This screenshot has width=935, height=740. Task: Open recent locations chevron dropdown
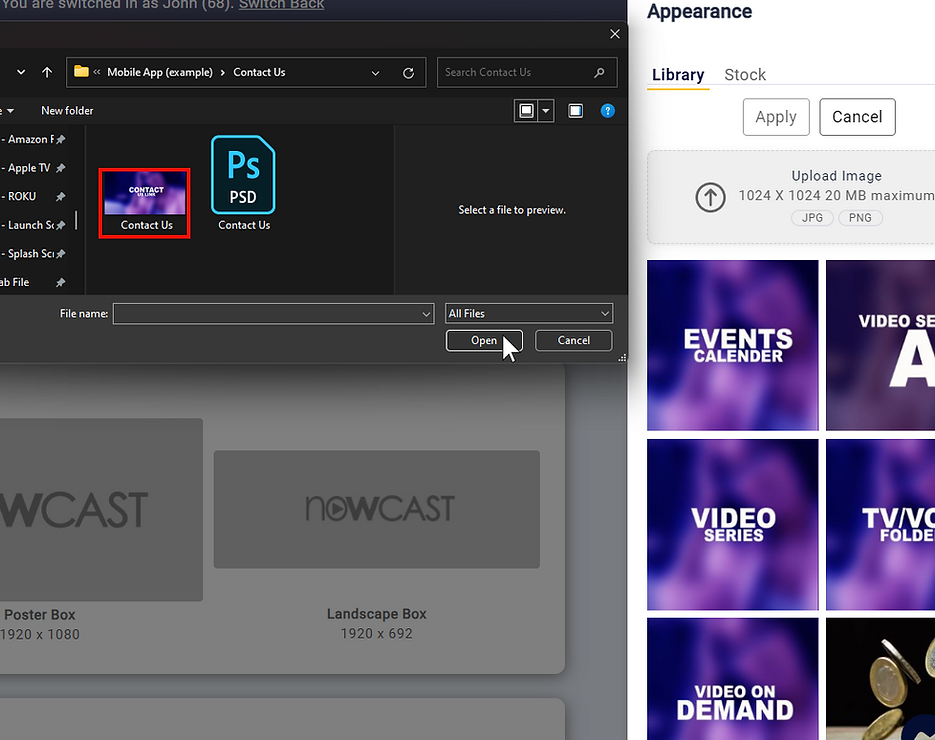click(x=21, y=72)
